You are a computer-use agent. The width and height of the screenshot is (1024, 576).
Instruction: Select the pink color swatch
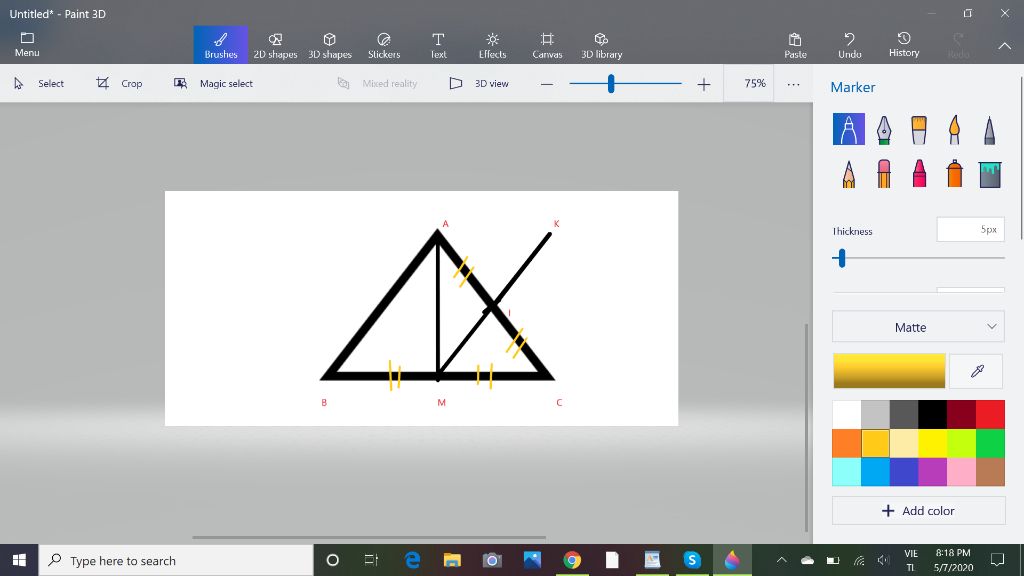(x=961, y=472)
